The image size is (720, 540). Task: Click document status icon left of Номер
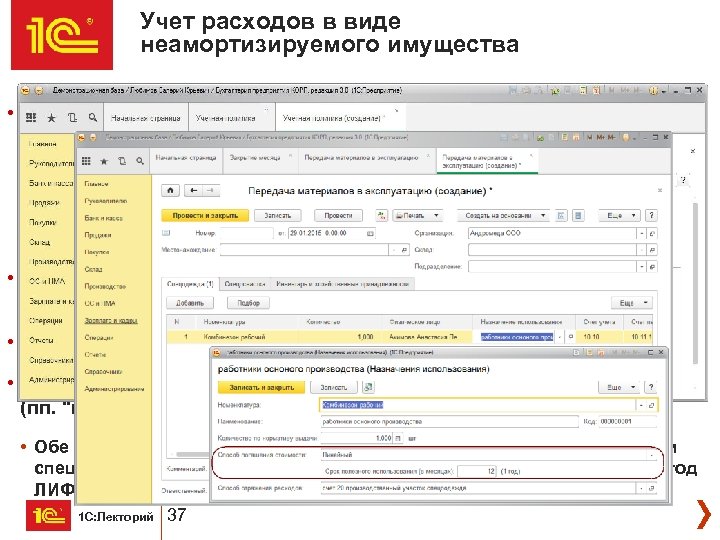tap(166, 233)
